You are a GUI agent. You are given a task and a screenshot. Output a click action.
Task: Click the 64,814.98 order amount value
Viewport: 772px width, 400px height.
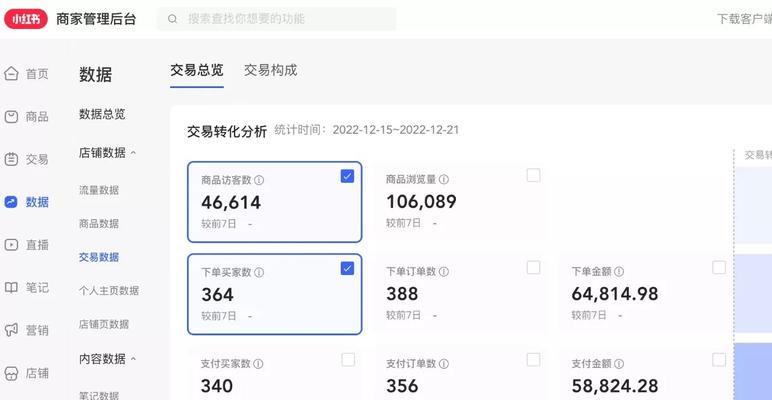(x=615, y=294)
